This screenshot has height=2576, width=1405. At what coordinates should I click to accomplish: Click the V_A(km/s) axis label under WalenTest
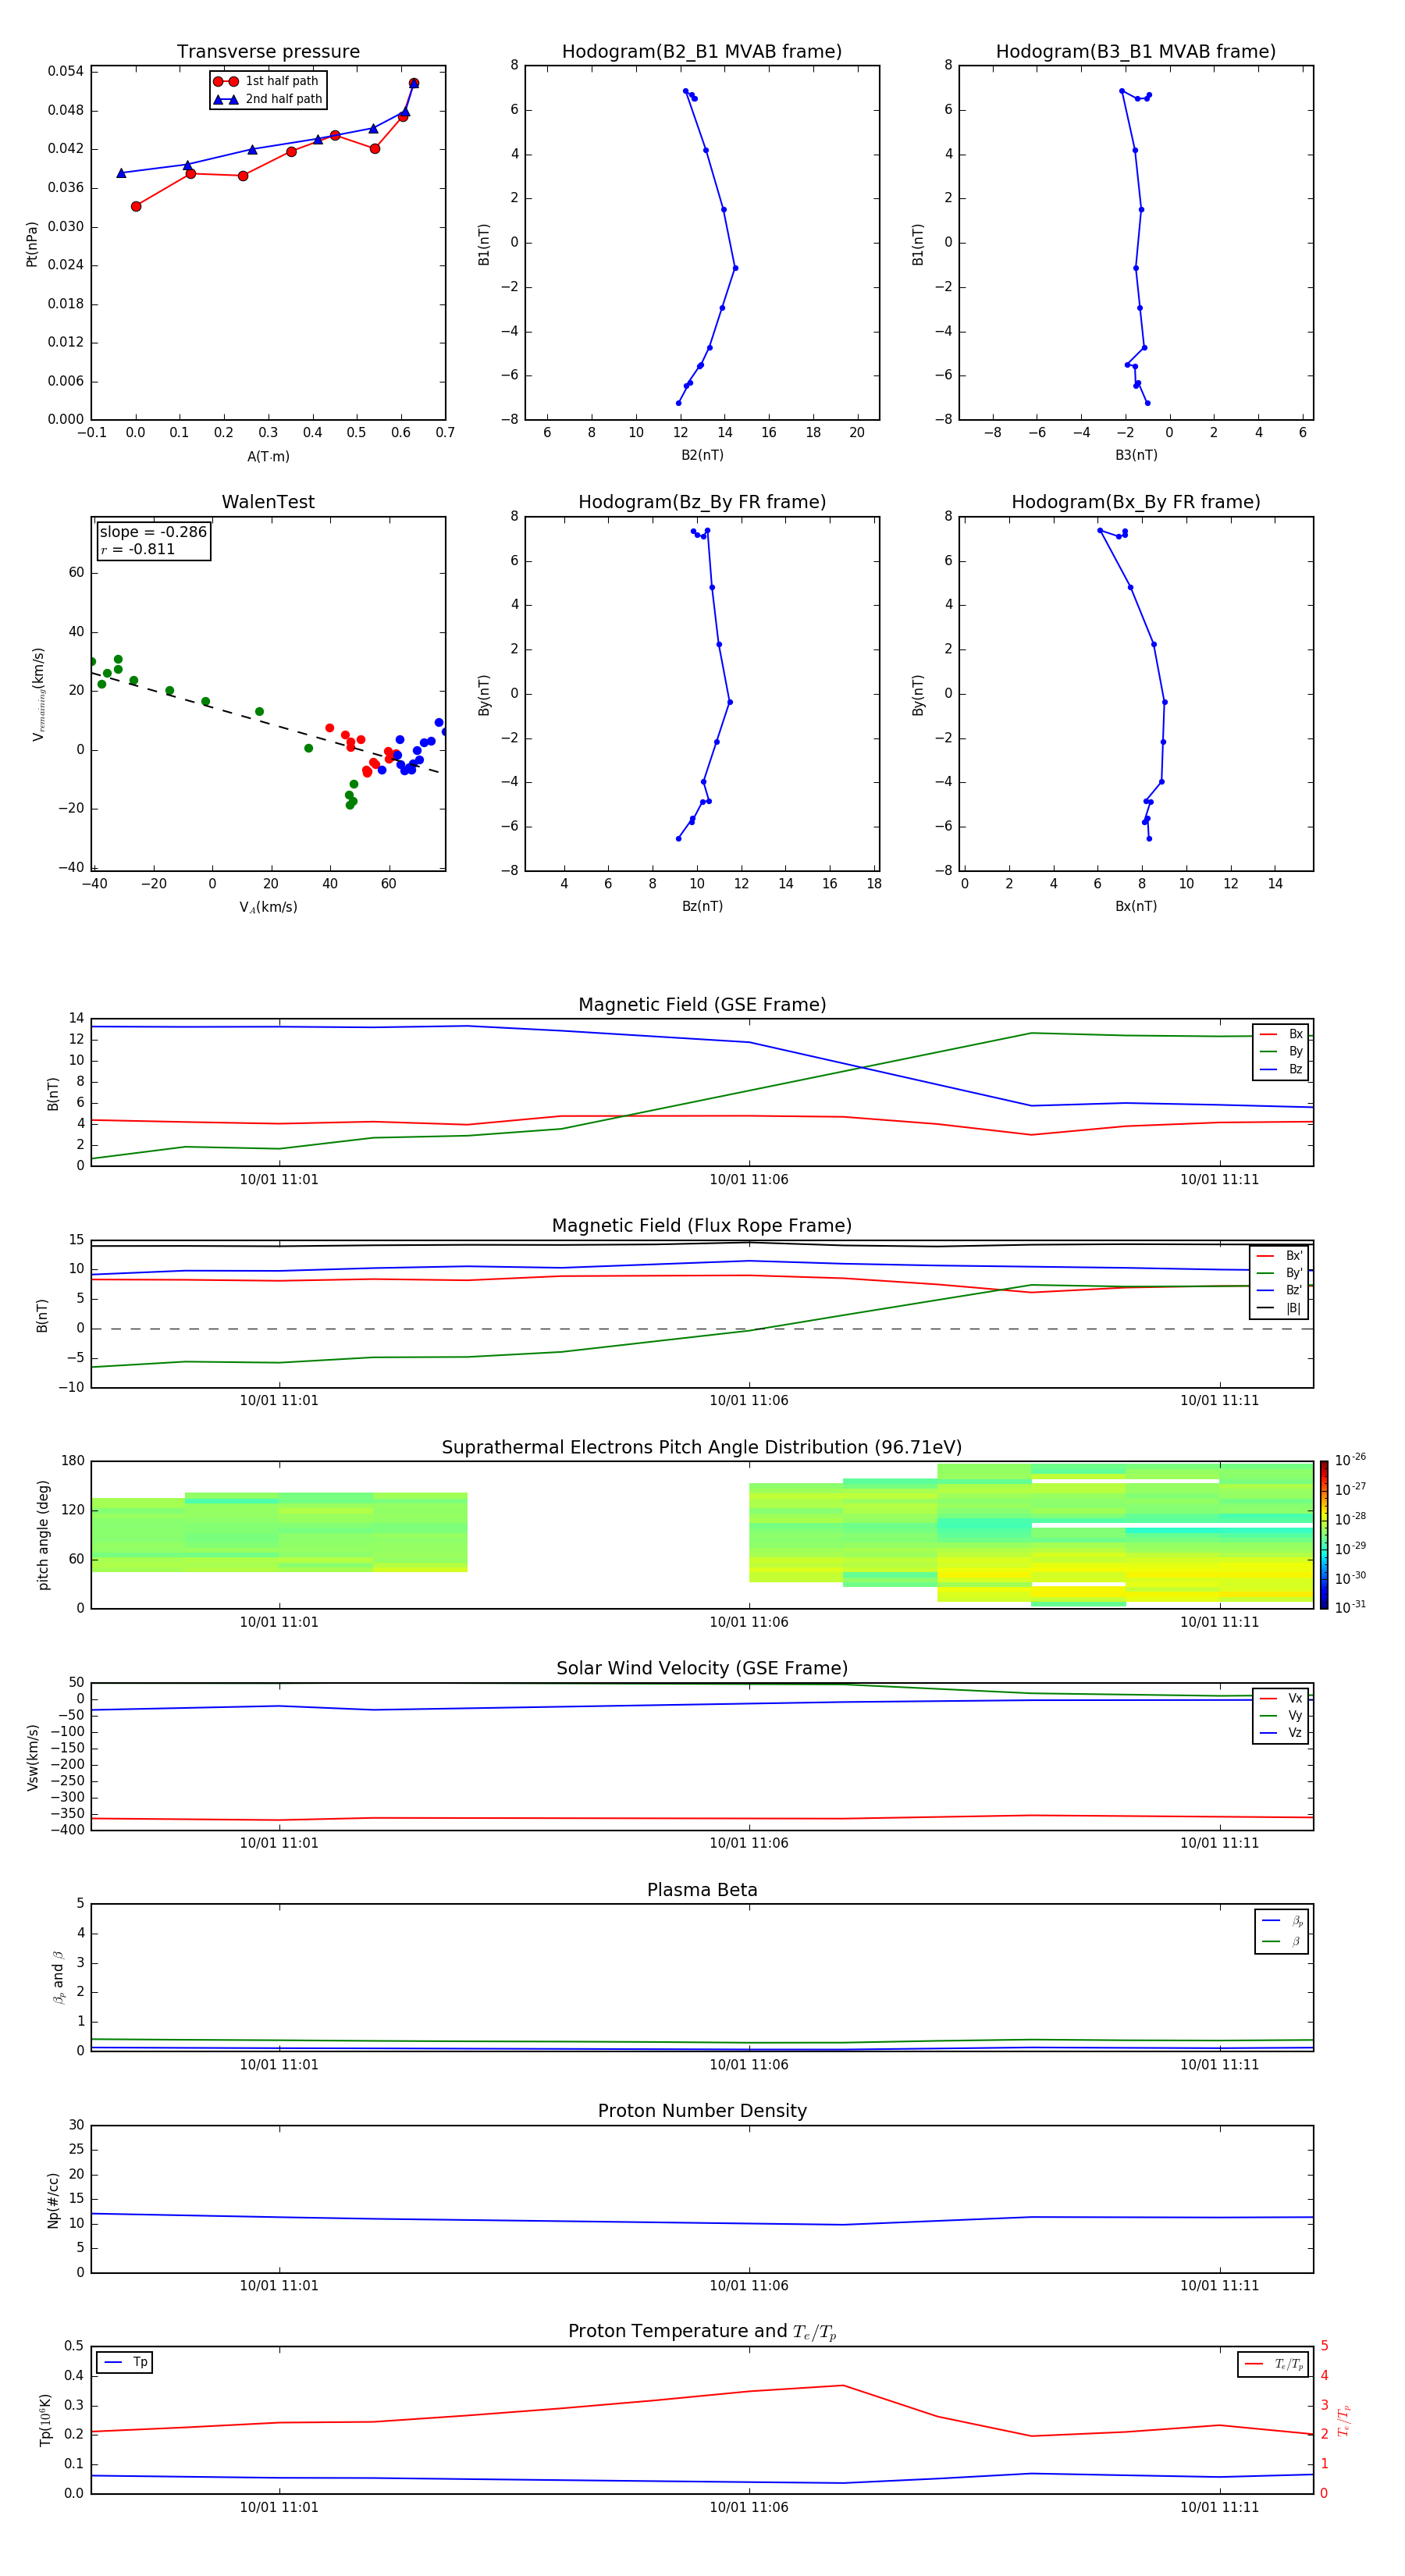(x=268, y=907)
